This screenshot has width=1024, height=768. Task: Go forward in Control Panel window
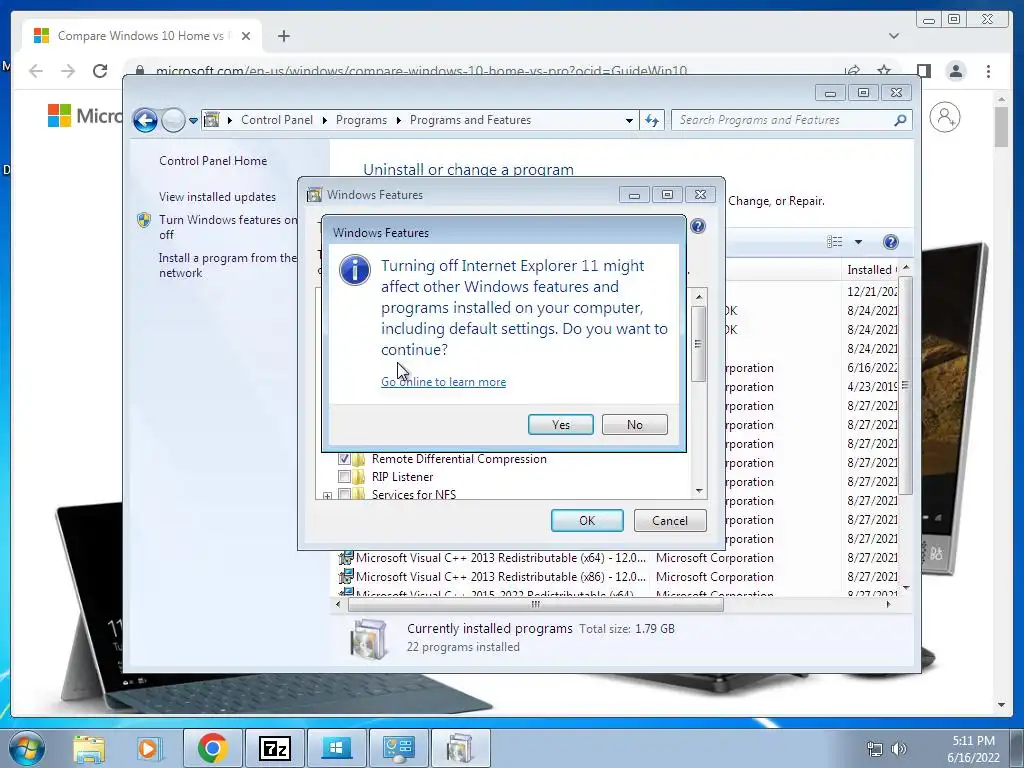tap(173, 120)
